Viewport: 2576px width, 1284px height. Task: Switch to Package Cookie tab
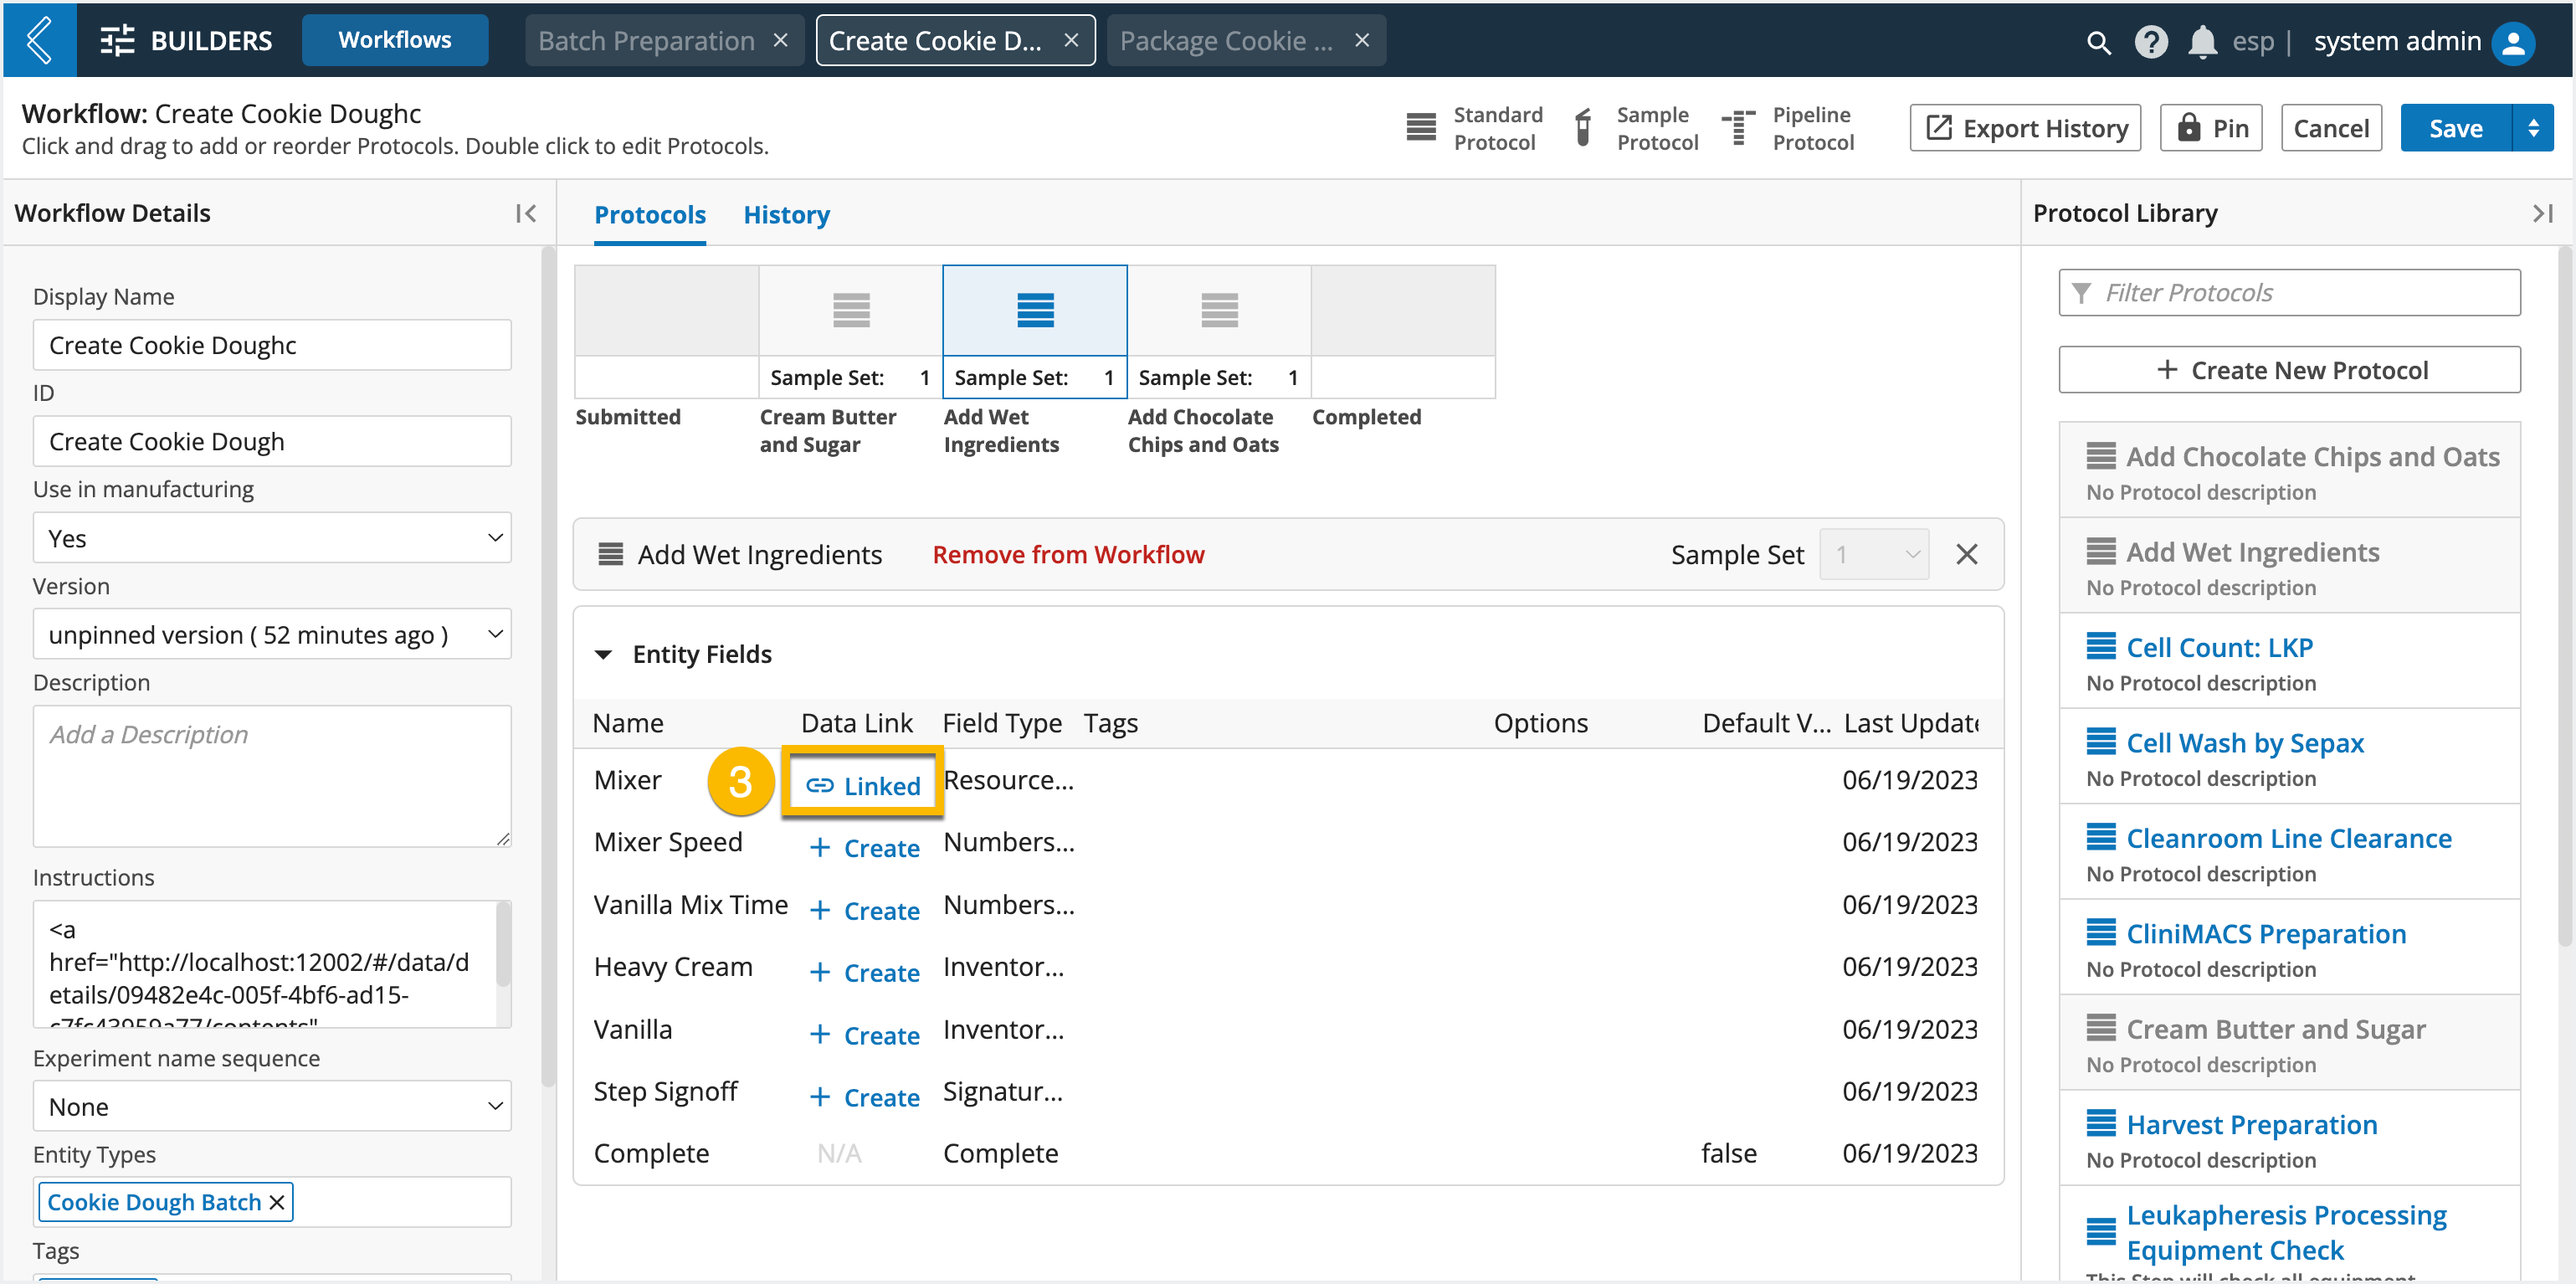pos(1226,41)
